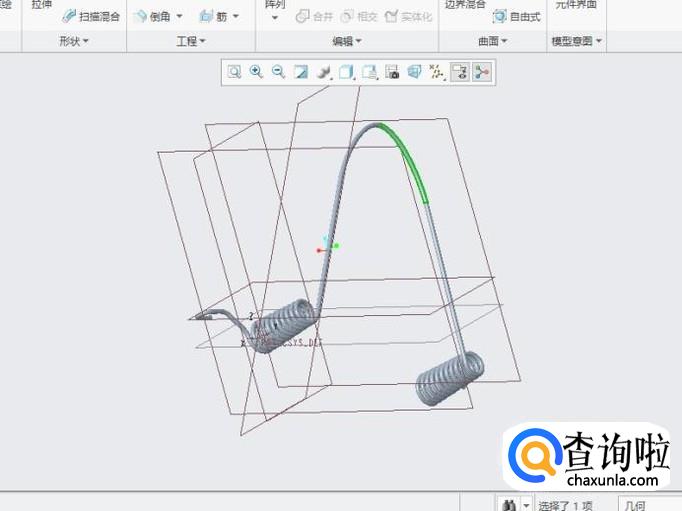Click the Solidify (实体化) button

tap(409, 17)
